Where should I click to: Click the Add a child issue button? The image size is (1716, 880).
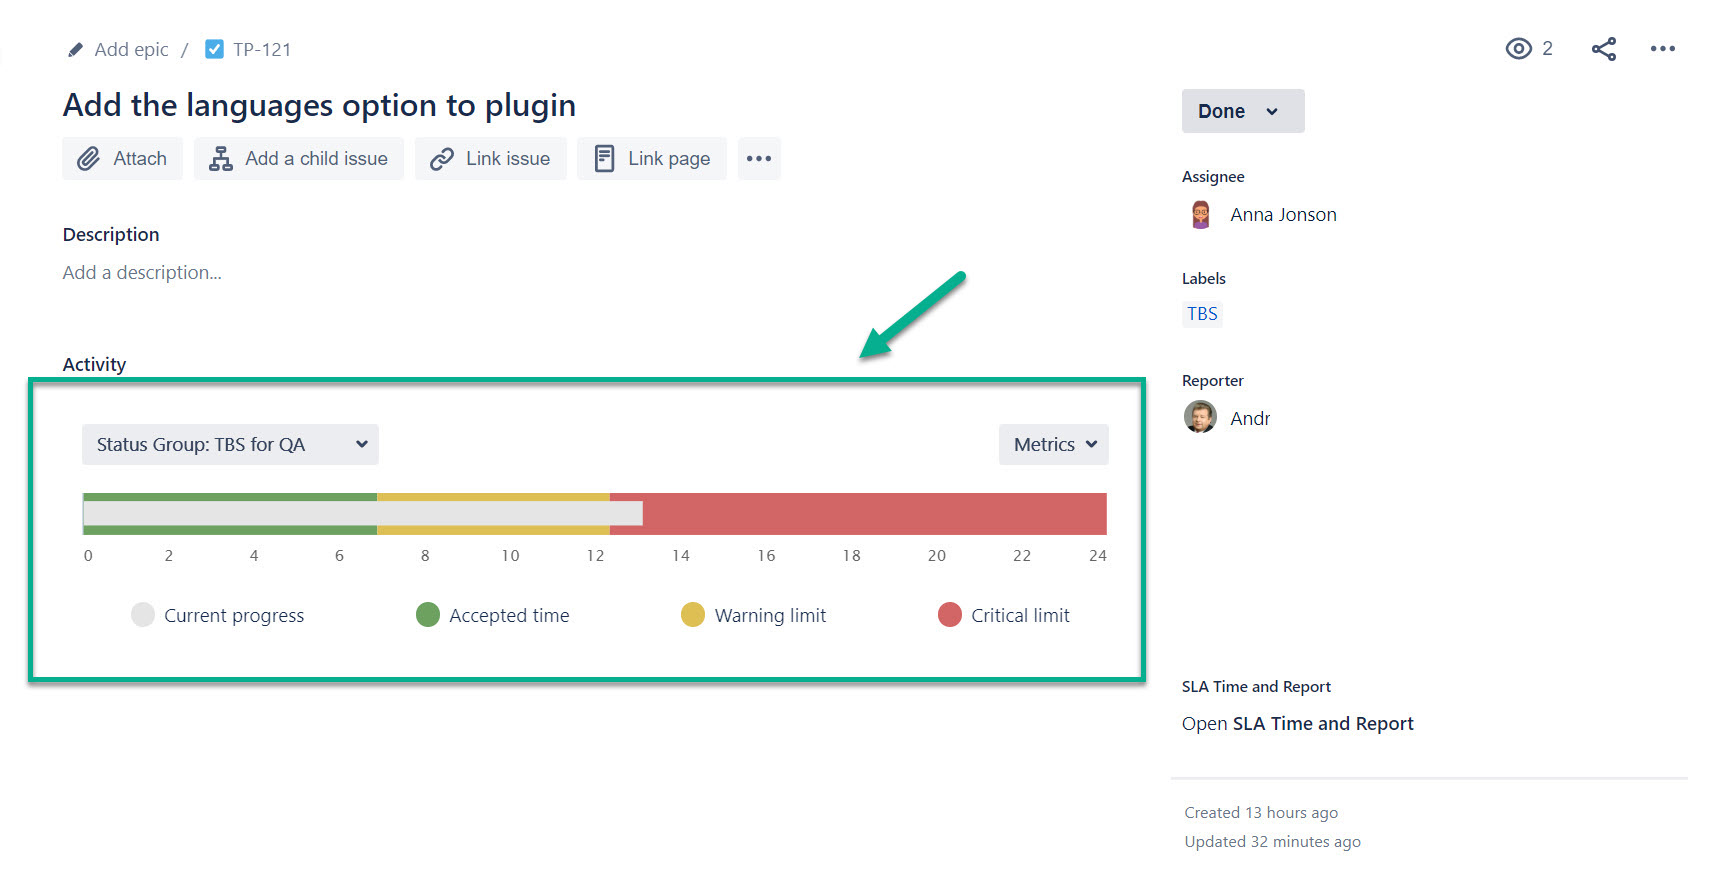pyautogui.click(x=298, y=159)
